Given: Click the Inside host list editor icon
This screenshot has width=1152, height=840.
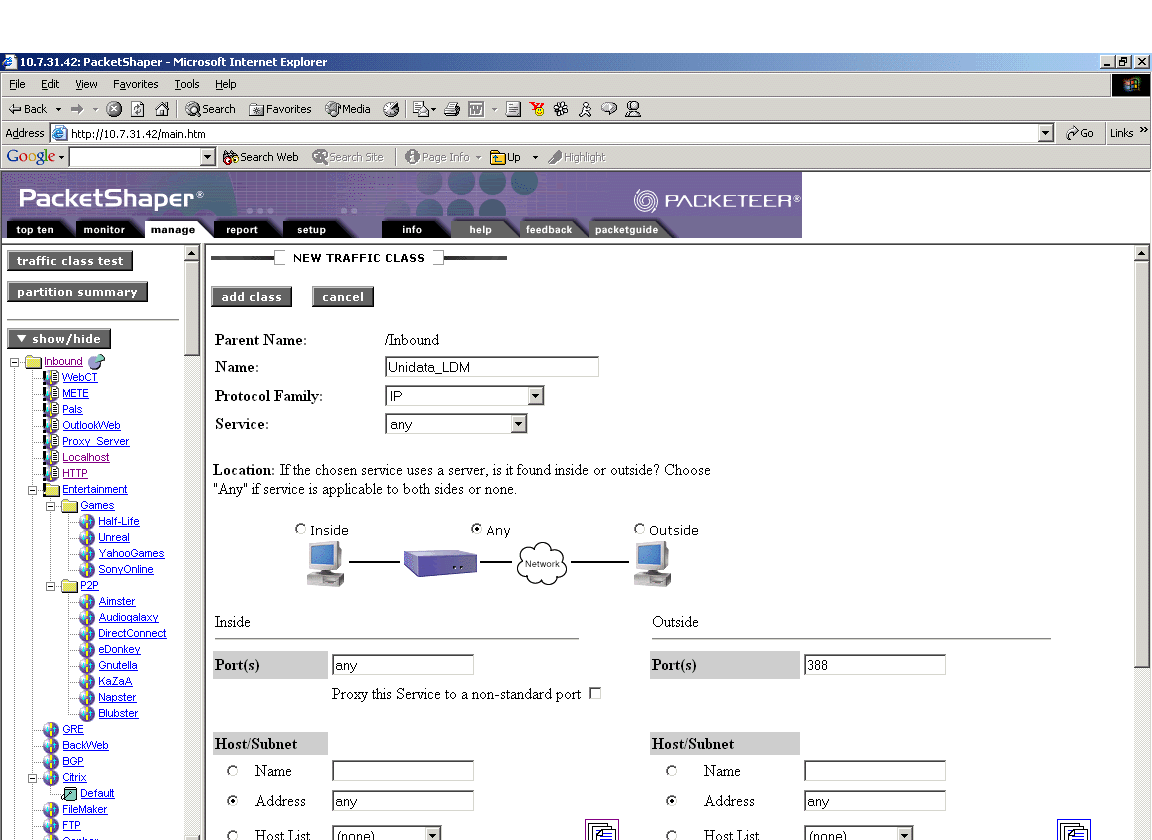Looking at the screenshot, I should 602,831.
